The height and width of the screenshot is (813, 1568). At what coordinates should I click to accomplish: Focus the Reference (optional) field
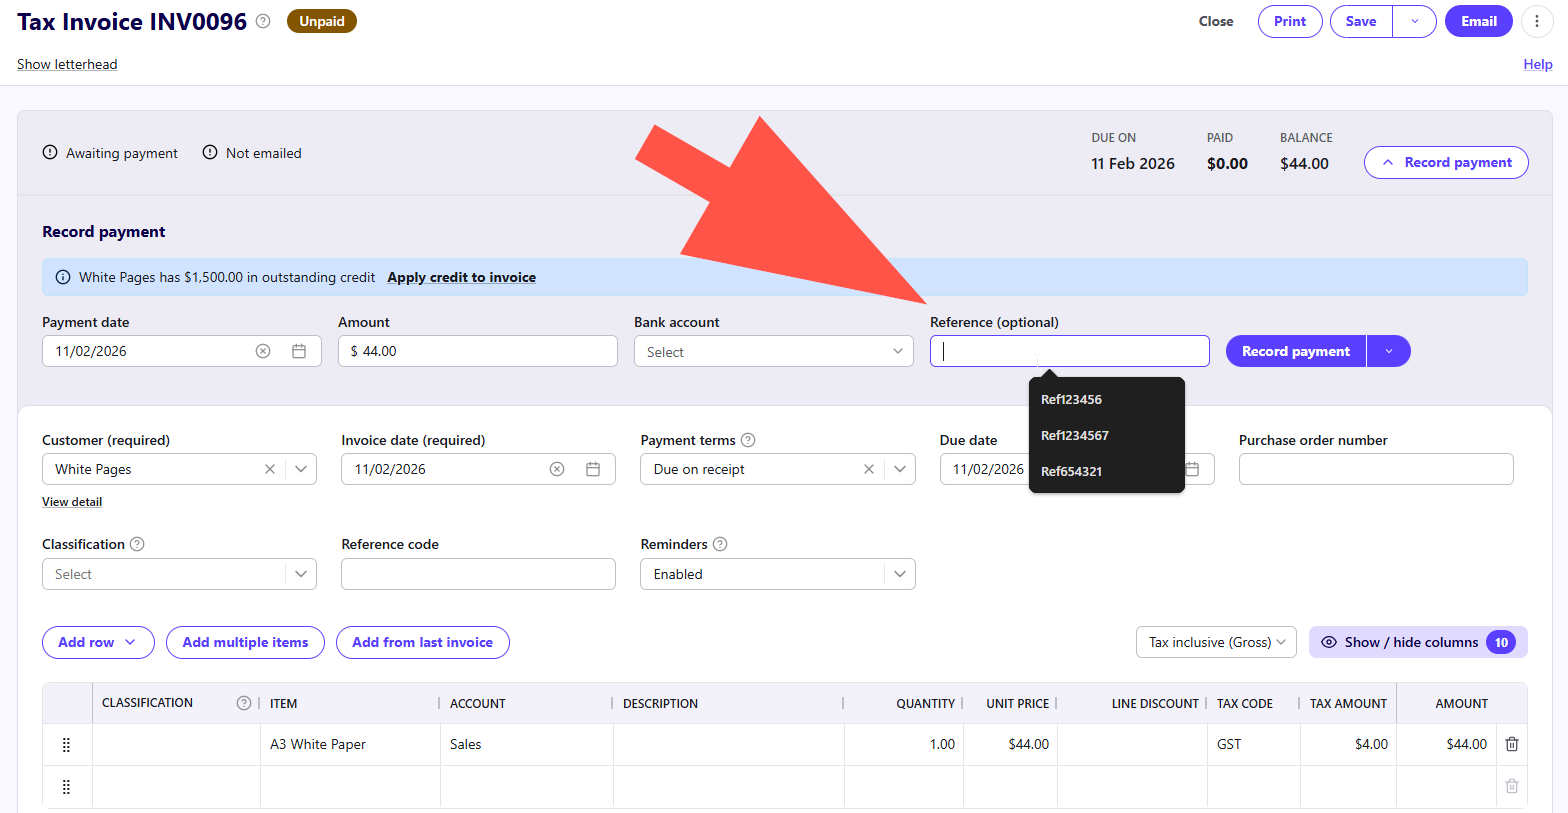[x=1070, y=351]
